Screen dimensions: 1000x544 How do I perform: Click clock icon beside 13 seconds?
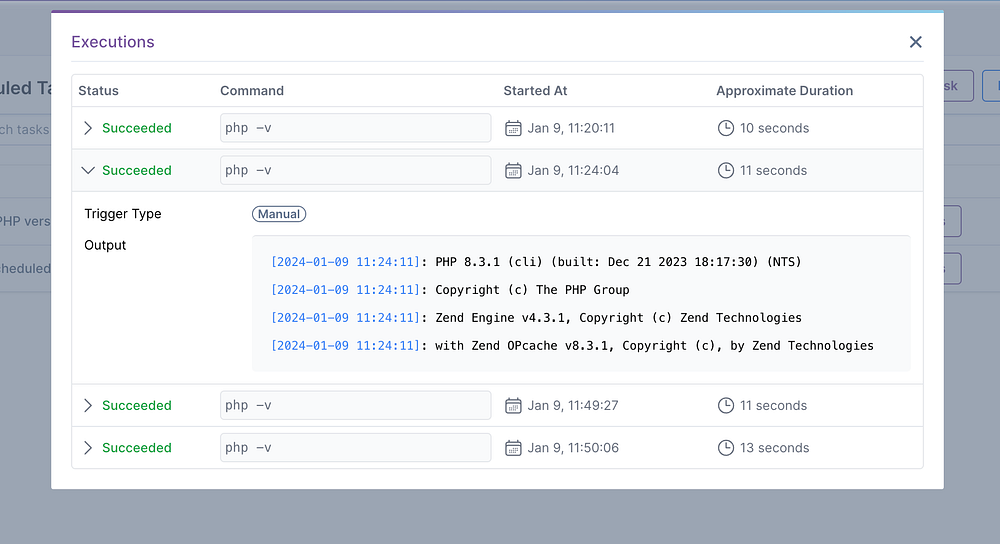(x=726, y=448)
